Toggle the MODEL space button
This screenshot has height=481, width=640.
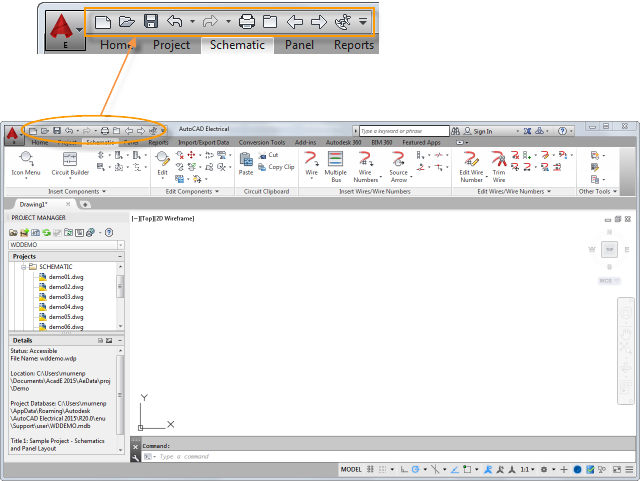pos(351,469)
